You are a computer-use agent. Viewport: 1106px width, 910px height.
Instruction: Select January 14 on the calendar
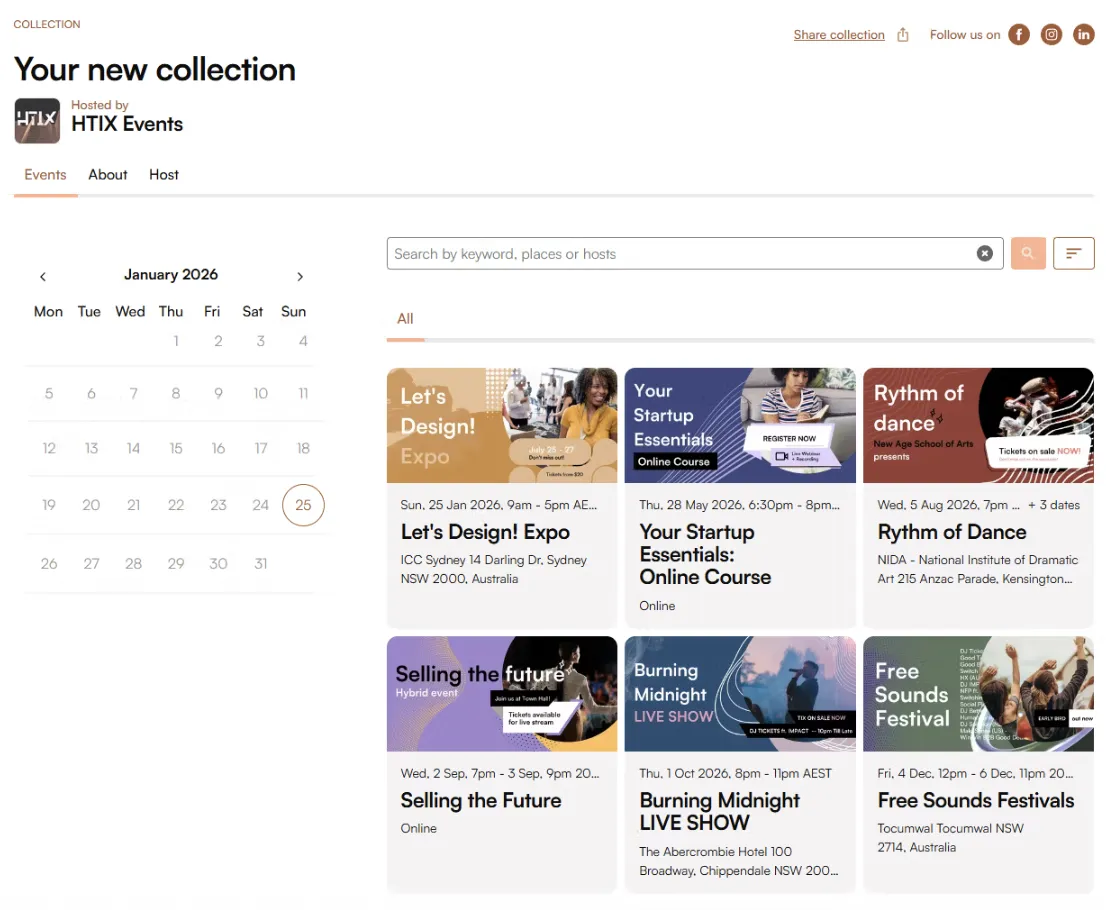click(x=133, y=449)
